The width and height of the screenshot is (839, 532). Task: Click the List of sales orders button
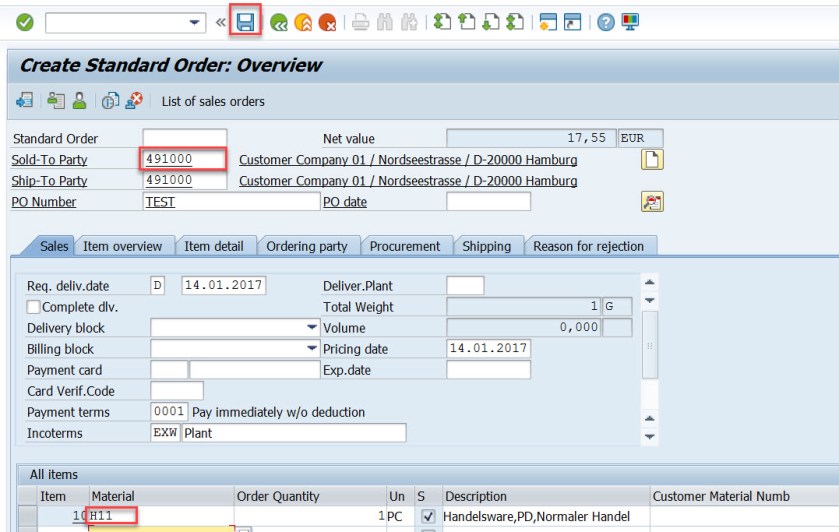213,101
